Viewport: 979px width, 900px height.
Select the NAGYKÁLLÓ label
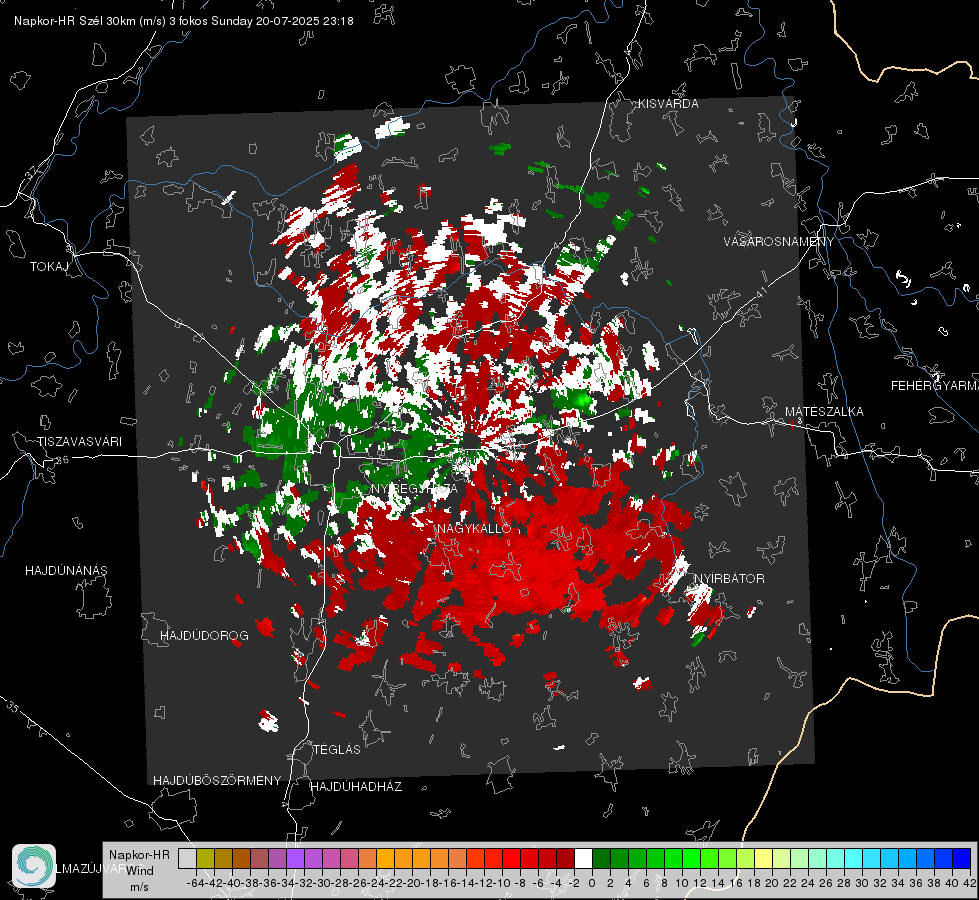(x=474, y=529)
